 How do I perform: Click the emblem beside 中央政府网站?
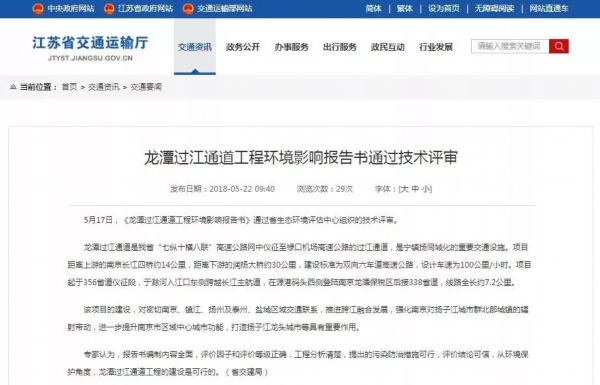[x=38, y=8]
